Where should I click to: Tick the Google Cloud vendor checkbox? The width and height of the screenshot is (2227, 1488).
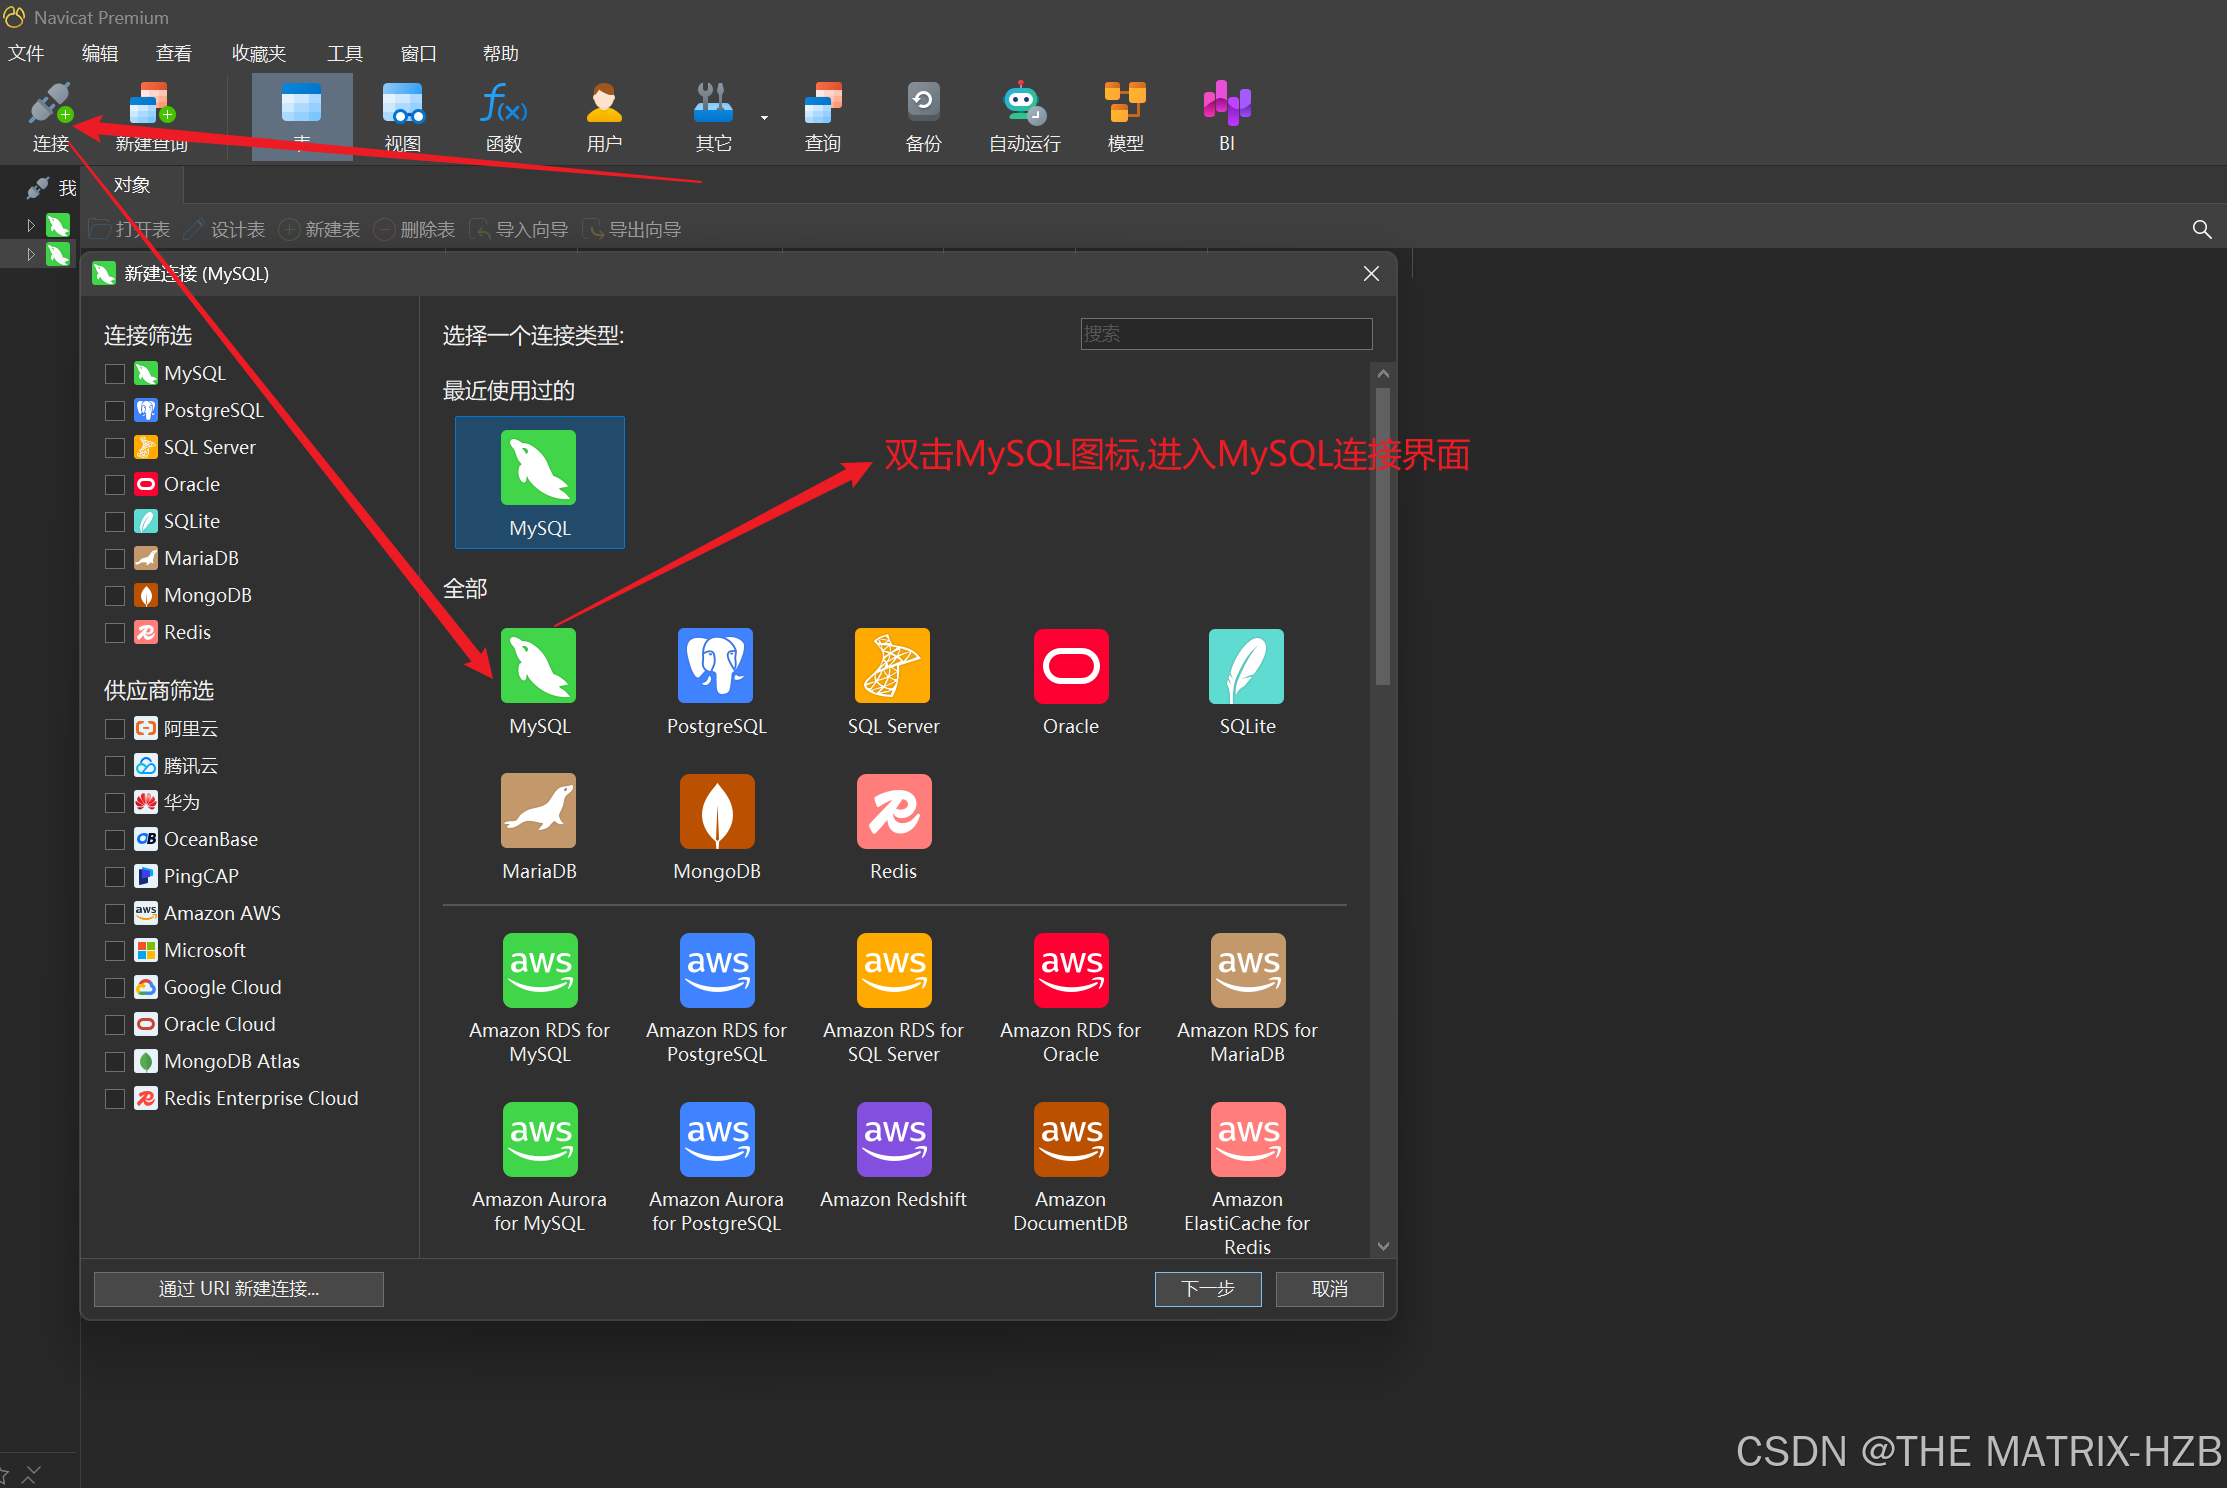(115, 988)
